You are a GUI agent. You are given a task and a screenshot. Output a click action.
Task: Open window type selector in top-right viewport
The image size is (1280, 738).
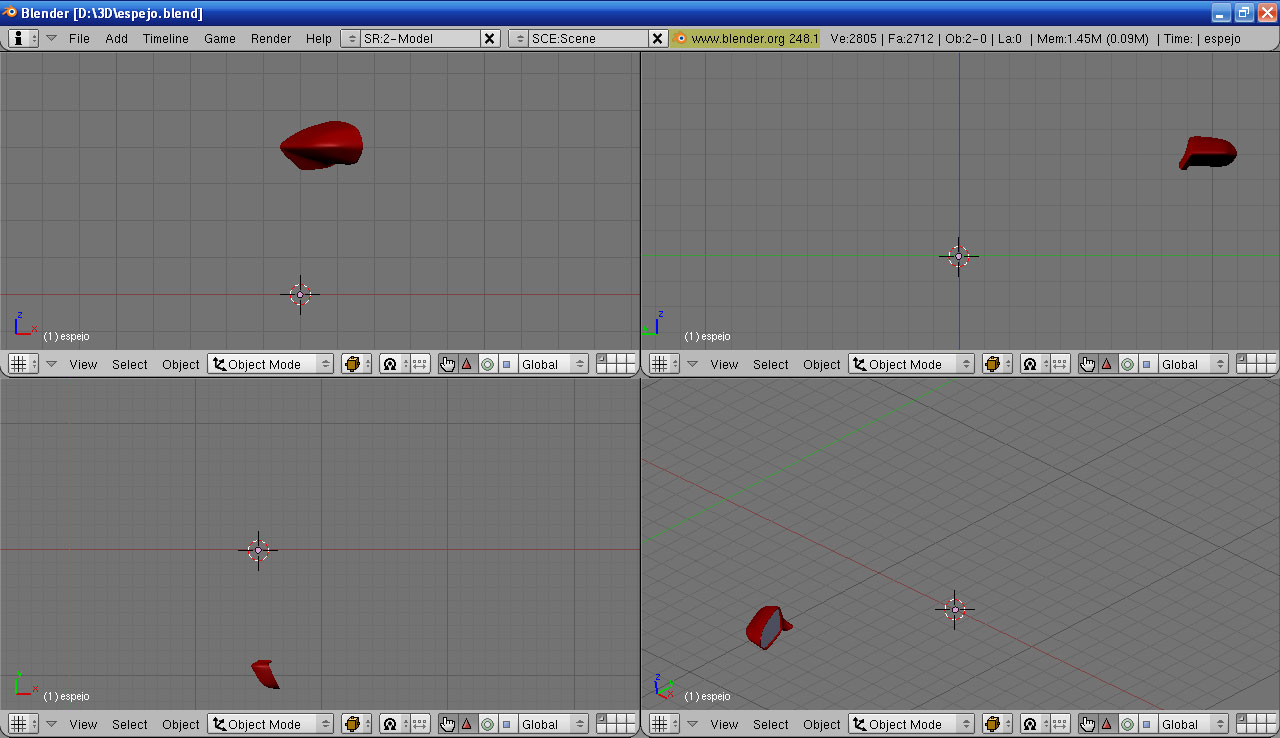[664, 364]
